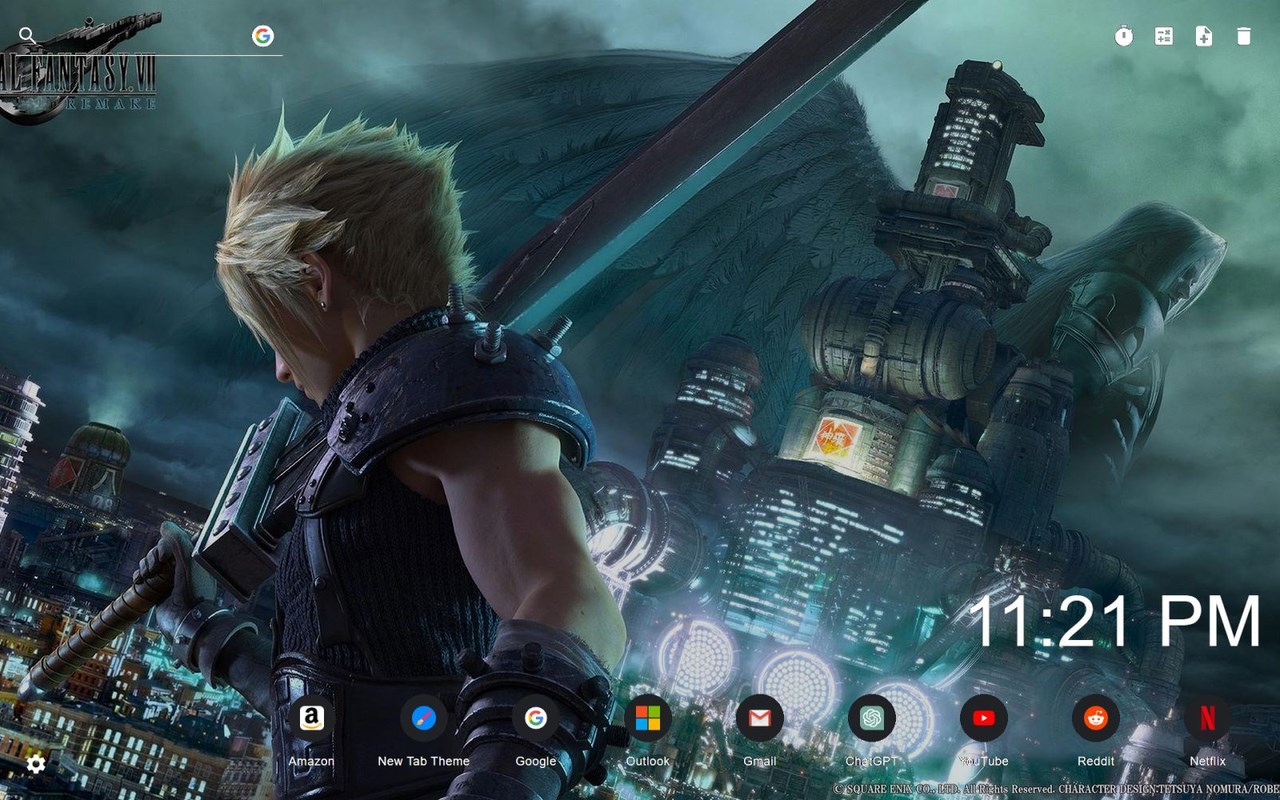Click the trash bin icon
The width and height of the screenshot is (1280, 800).
pyautogui.click(x=1244, y=36)
